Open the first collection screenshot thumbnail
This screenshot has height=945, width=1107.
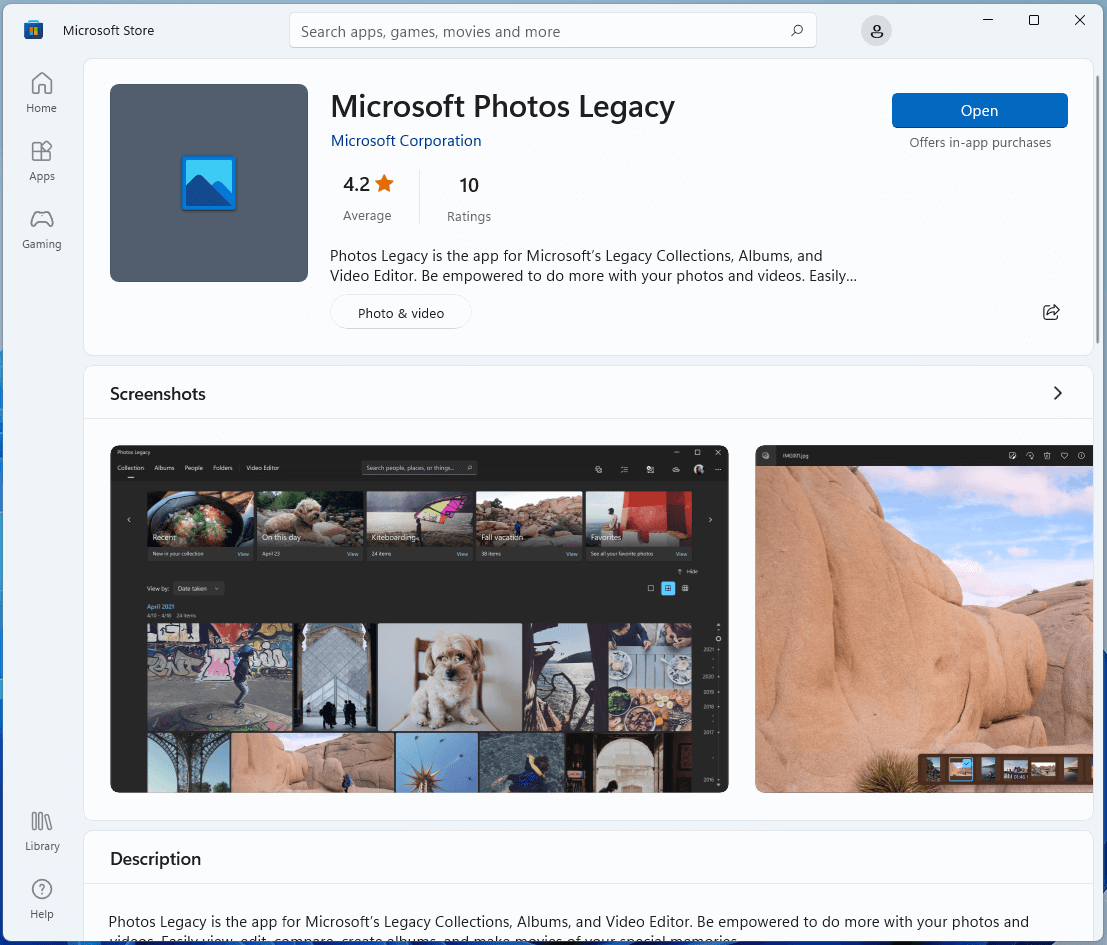419,619
